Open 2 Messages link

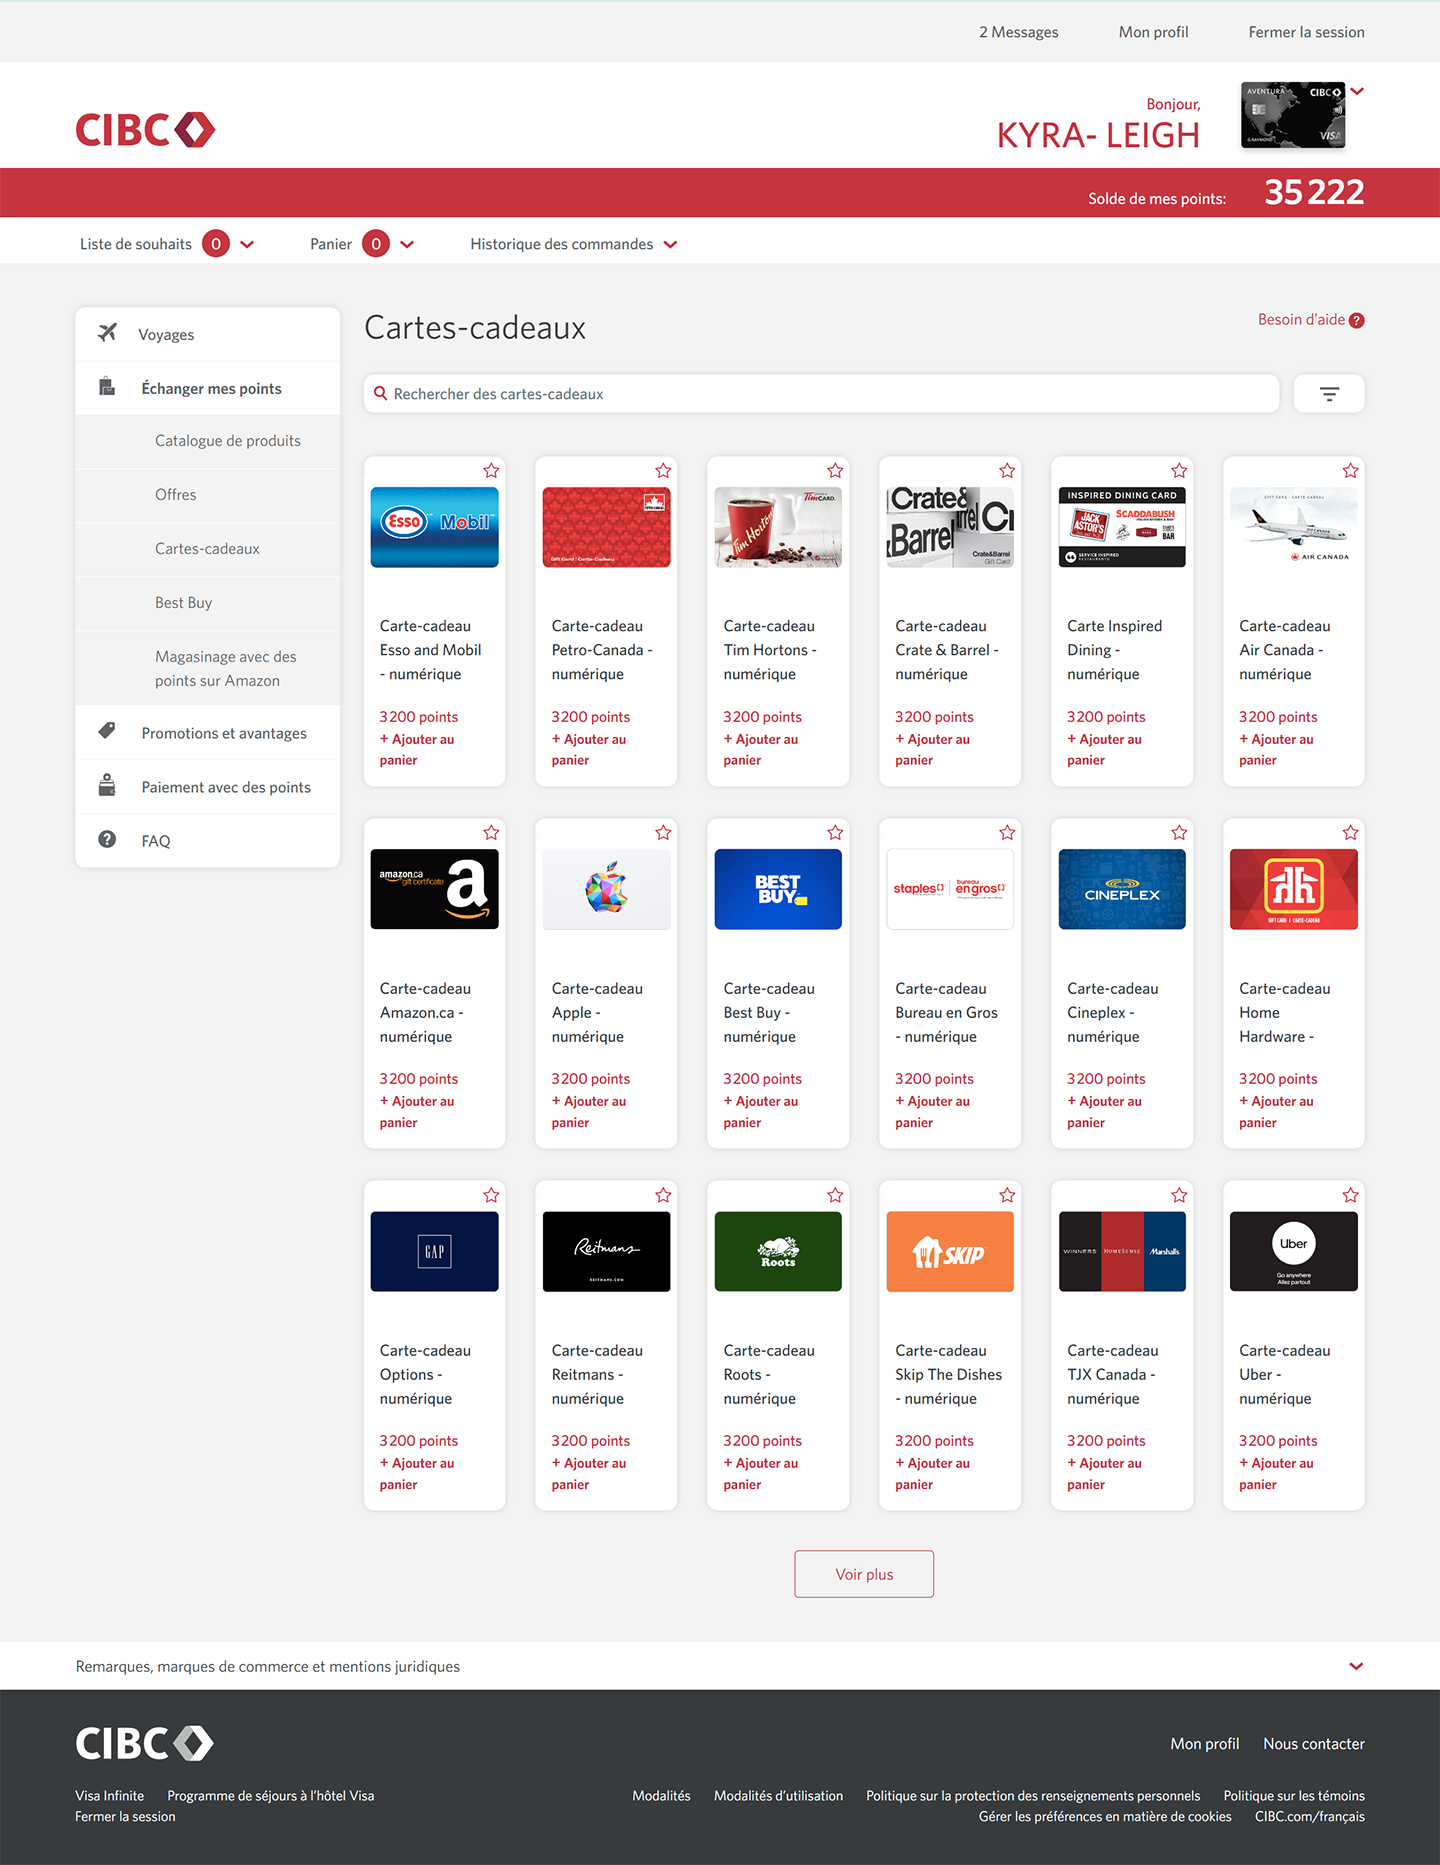tap(1018, 32)
